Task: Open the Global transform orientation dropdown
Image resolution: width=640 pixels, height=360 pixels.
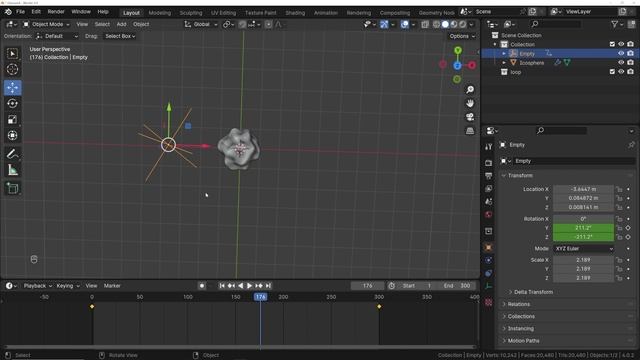Action: click(201, 24)
